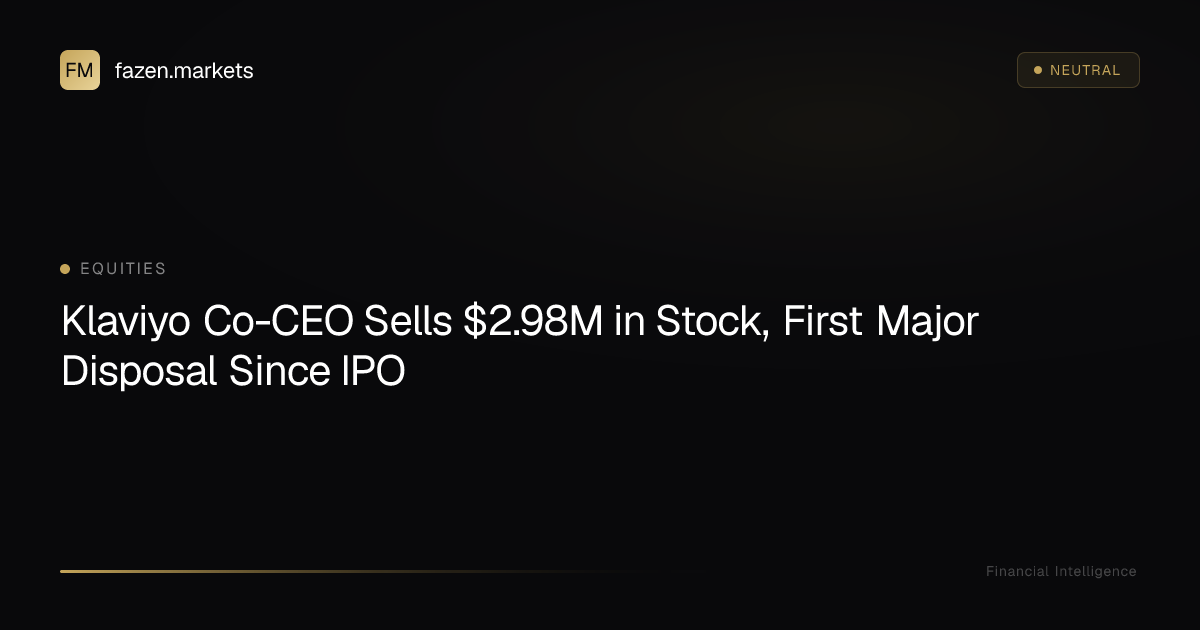Click the word Intelligence in footer

click(1096, 571)
